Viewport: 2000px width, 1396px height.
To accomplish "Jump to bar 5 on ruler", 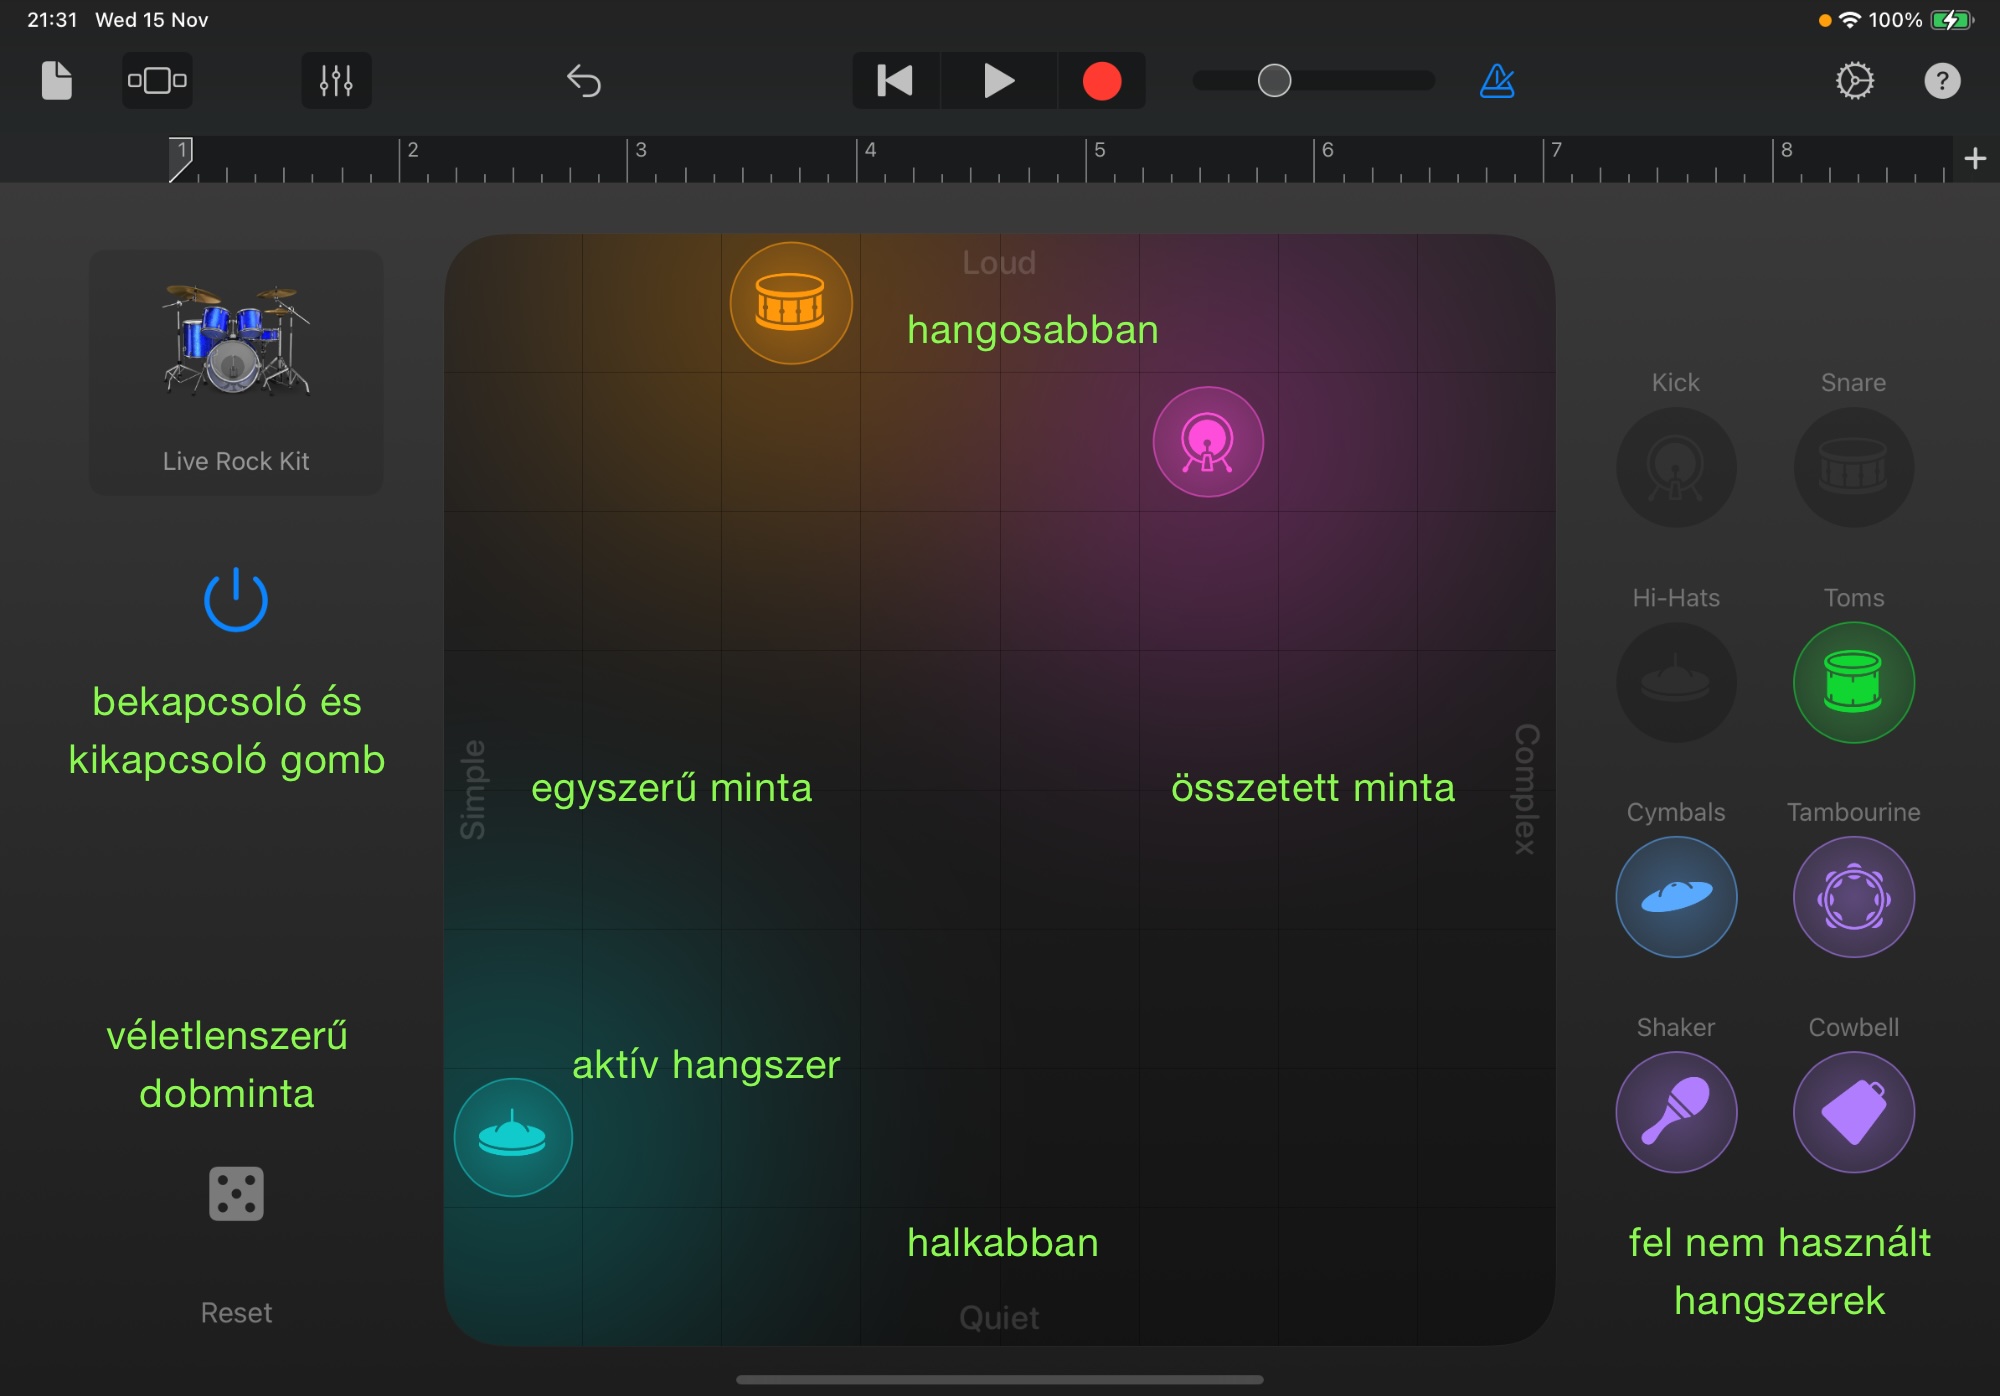I will point(1099,150).
